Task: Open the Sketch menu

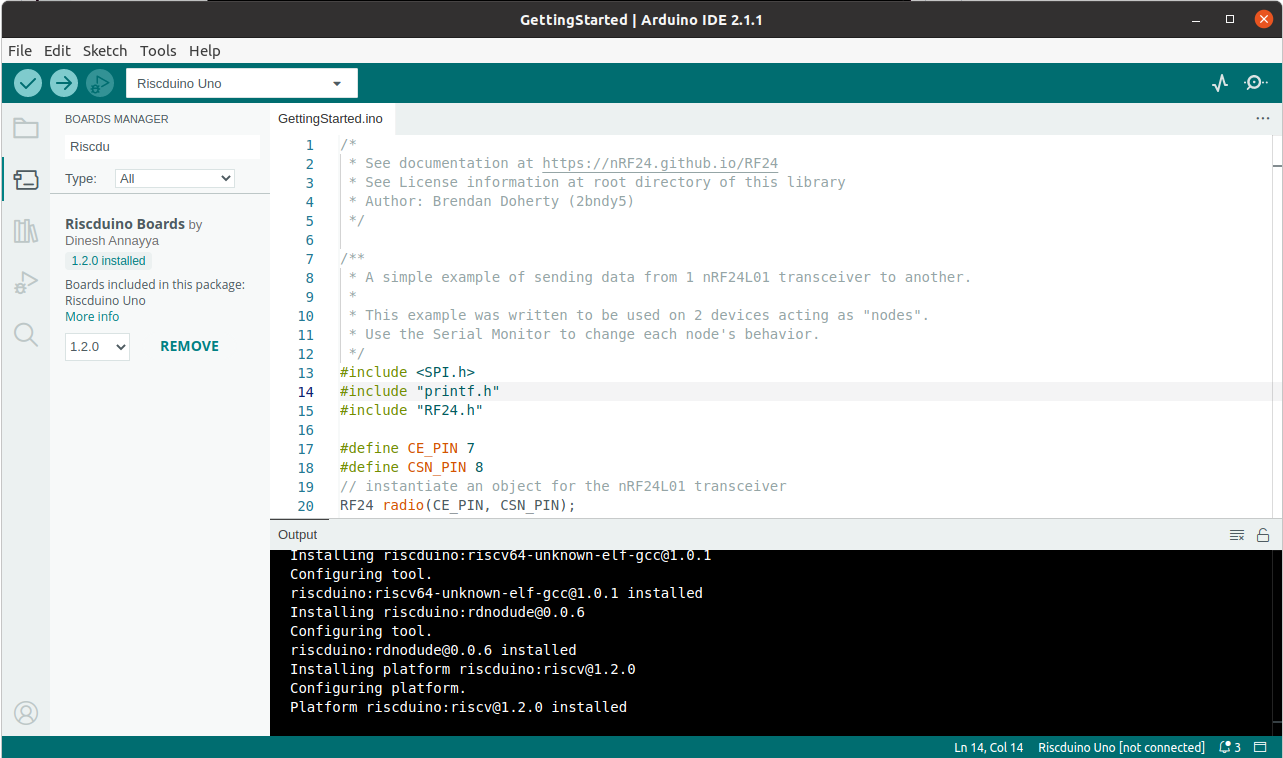Action: (x=105, y=50)
